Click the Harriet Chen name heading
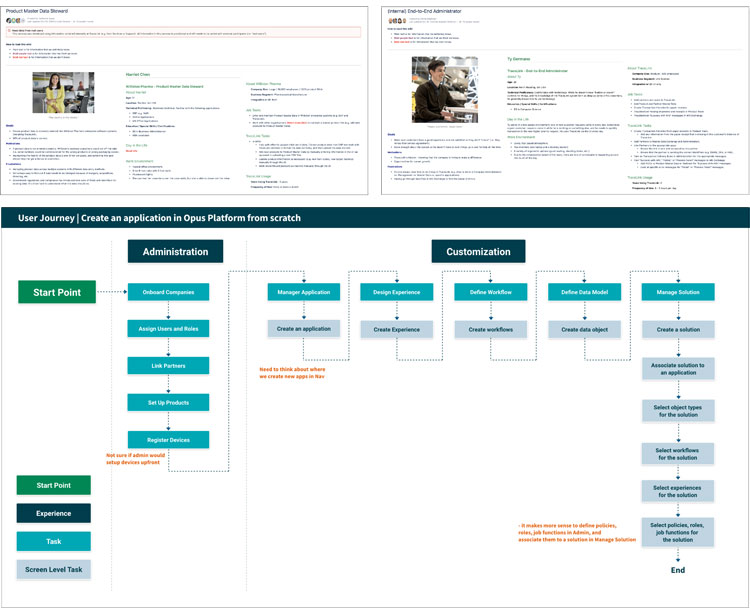This screenshot has width=750, height=615. click(138, 75)
